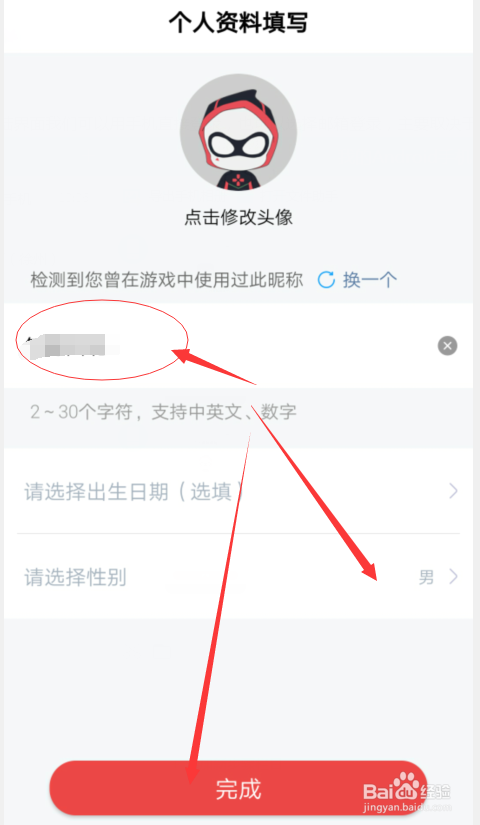Click the 点击修改头像 label
The height and width of the screenshot is (825, 480).
[238, 217]
